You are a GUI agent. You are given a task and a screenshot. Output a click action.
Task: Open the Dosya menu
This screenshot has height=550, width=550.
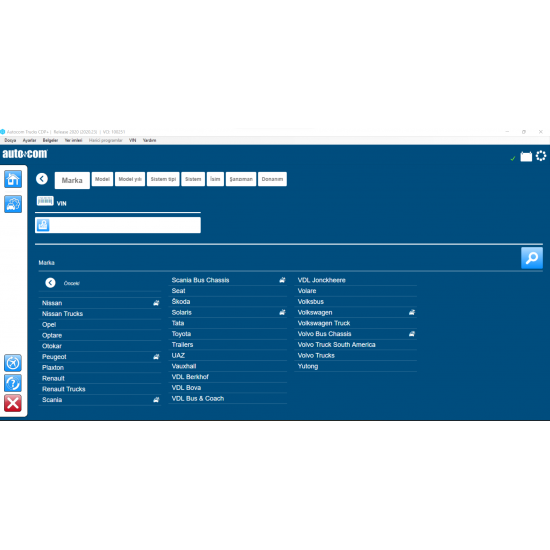tap(10, 140)
